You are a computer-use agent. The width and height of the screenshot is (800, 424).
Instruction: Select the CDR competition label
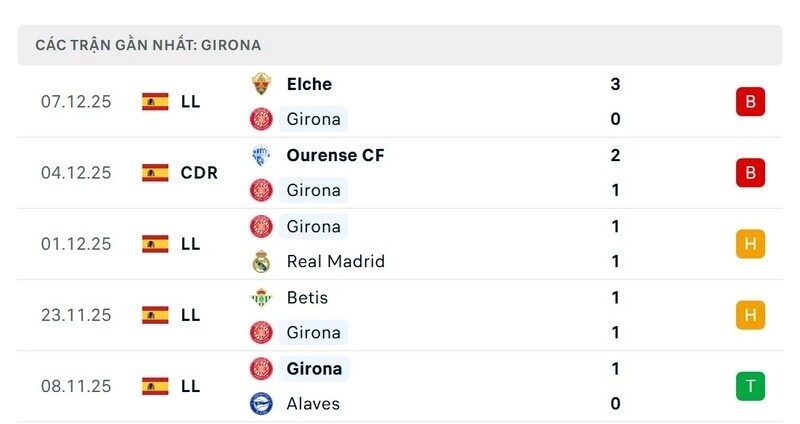pyautogui.click(x=199, y=173)
